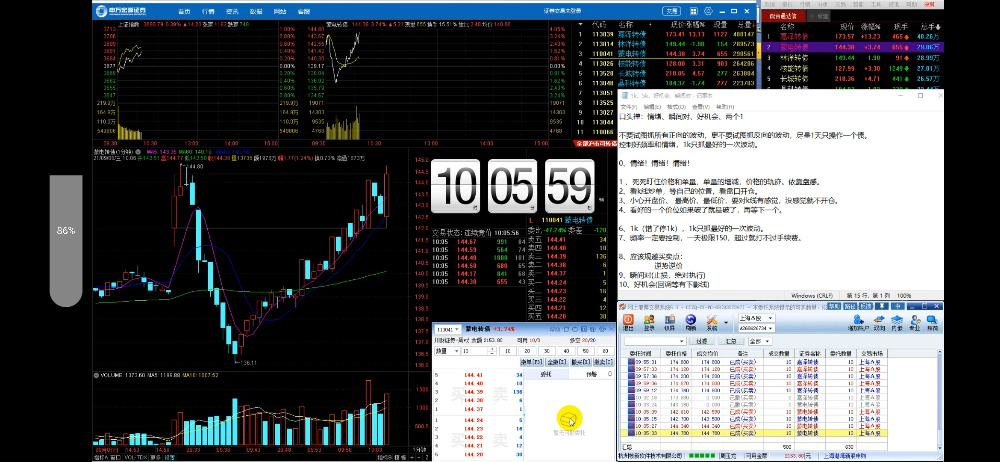This screenshot has height=462, width=1000.
Task: Click the 全撤[Z] cancel-all button
Action: (557, 362)
